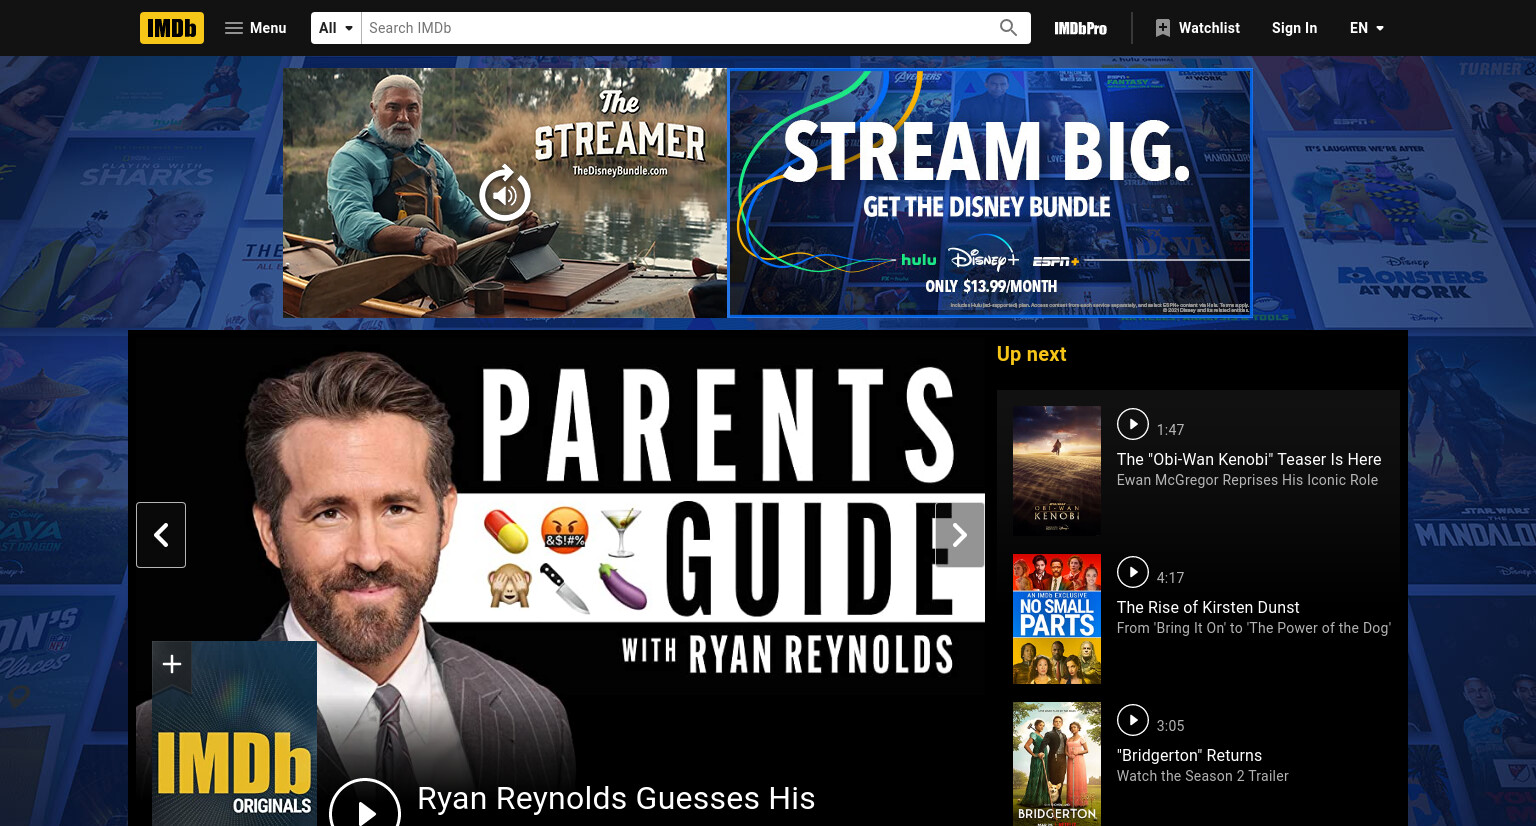
Task: Expand the All search category dropdown
Action: (336, 28)
